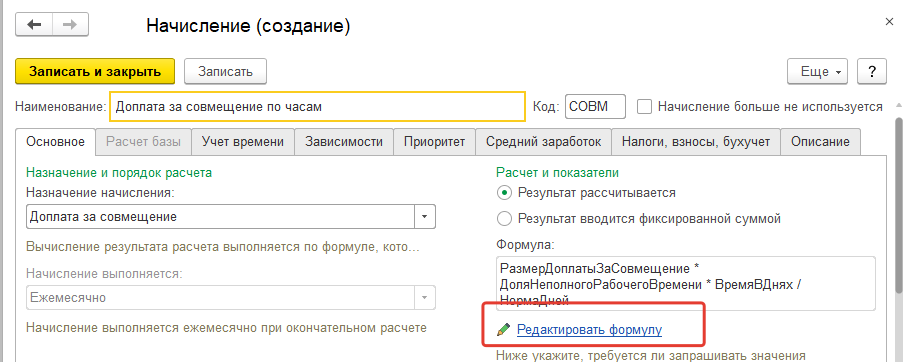
Task: Expand the 'Ежемесячно' dropdown arrow
Action: 425,298
